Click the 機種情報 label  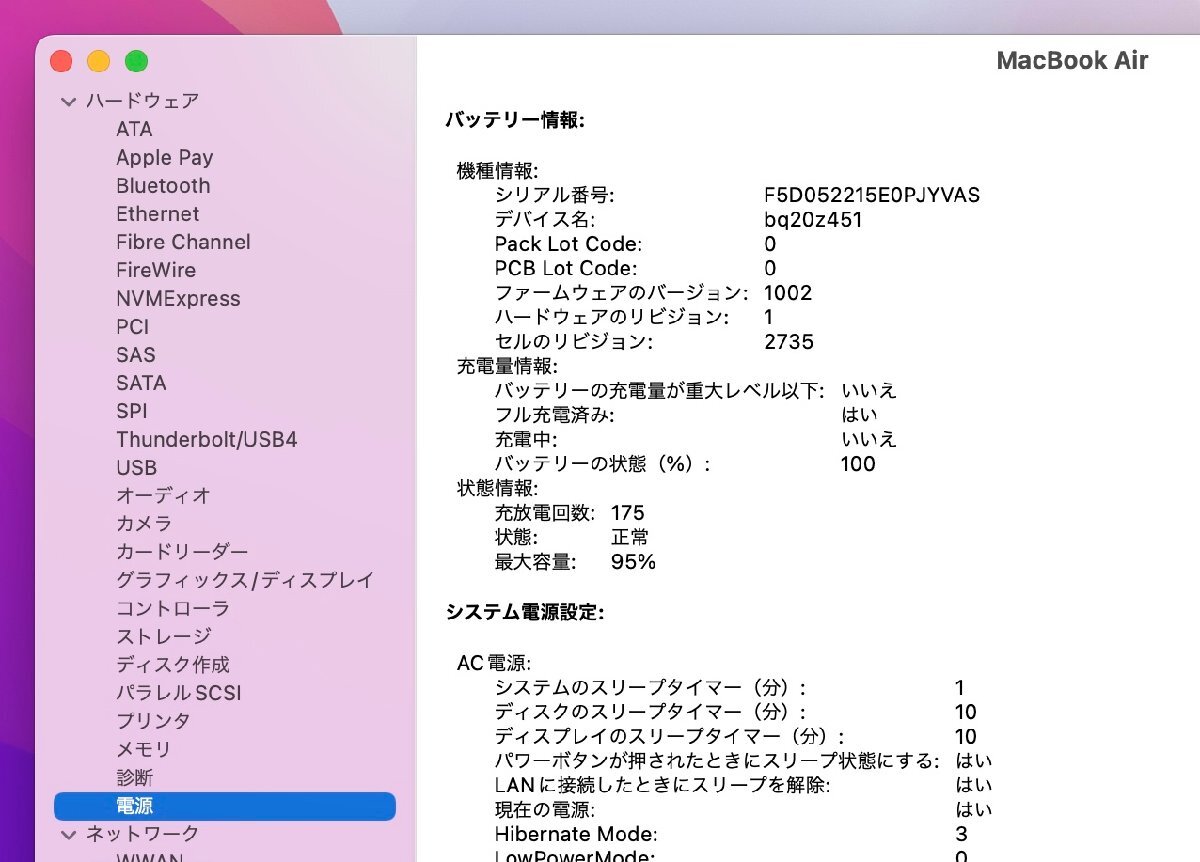pos(497,171)
